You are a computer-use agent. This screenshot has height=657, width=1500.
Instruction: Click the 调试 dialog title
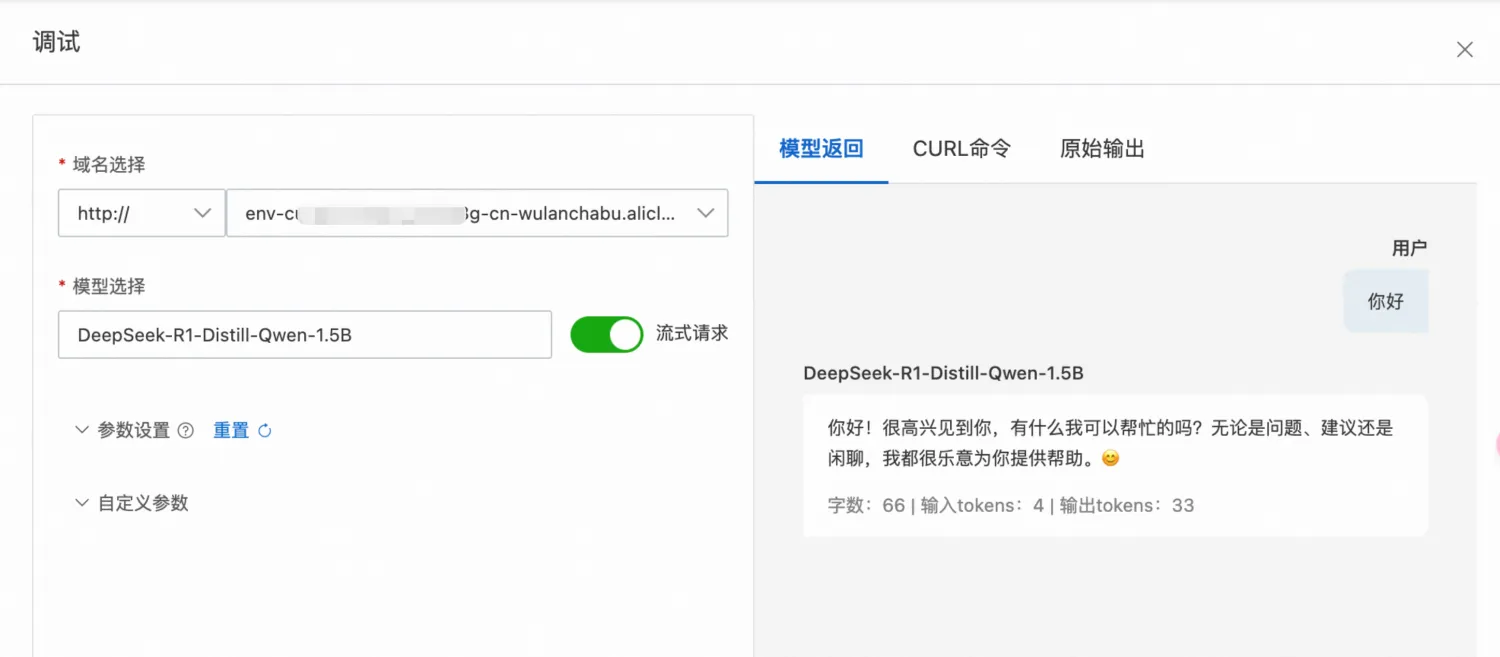[56, 42]
